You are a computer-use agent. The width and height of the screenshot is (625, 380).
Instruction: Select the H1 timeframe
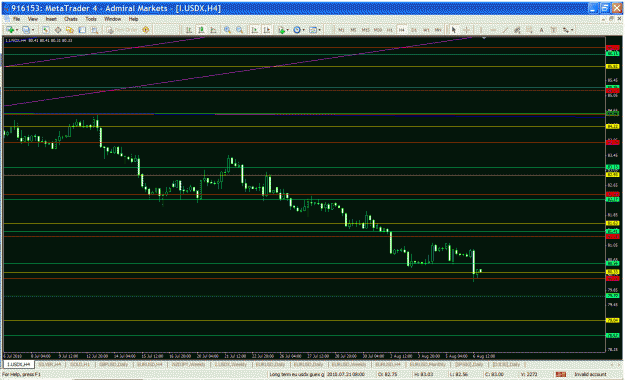tap(389, 30)
